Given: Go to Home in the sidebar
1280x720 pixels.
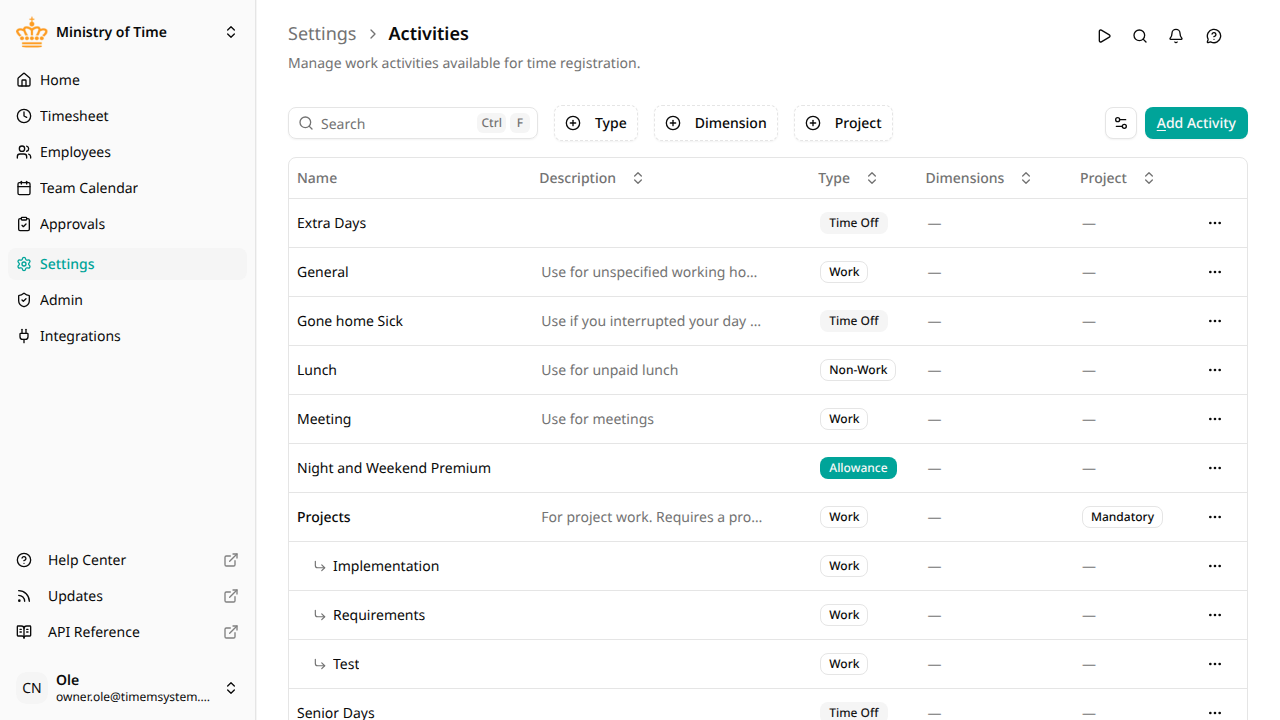Looking at the screenshot, I should (127, 80).
